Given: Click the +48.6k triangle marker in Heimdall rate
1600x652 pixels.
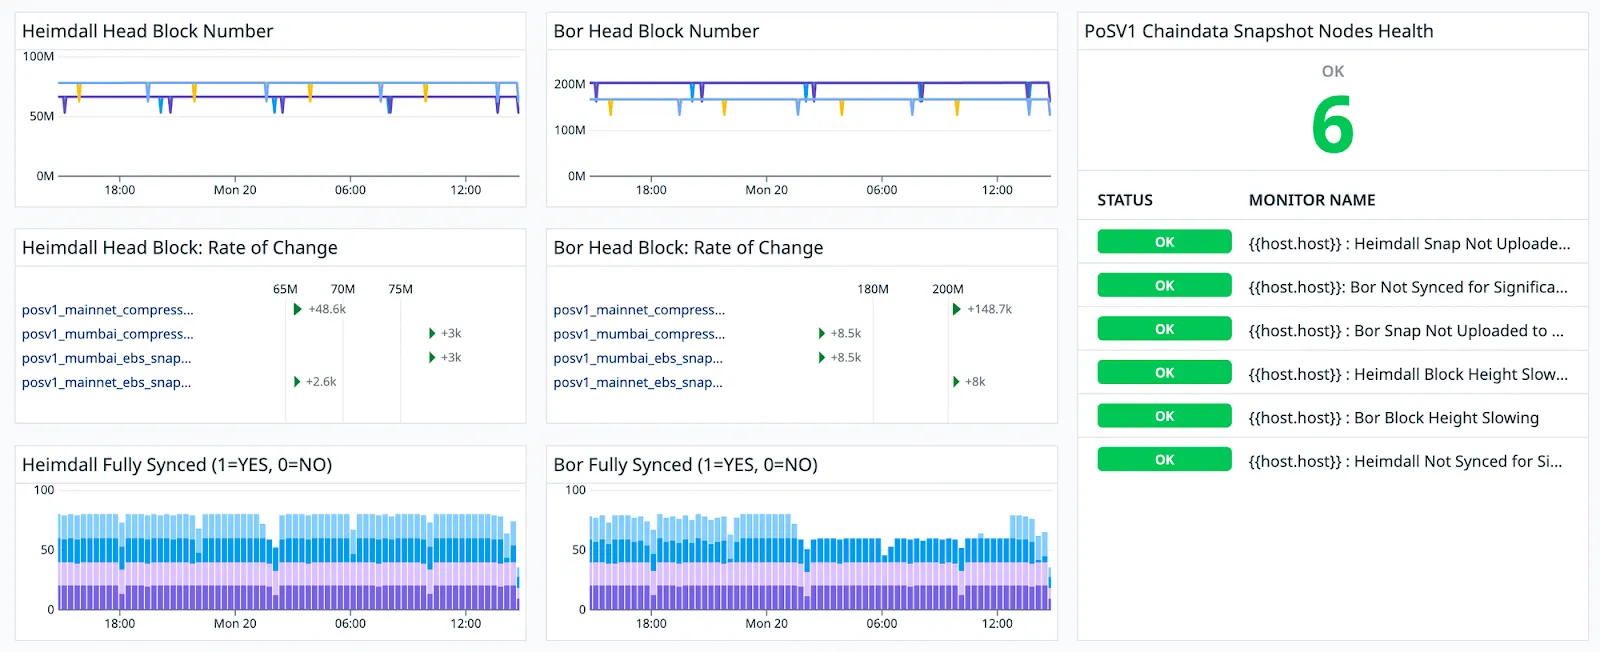Looking at the screenshot, I should click(x=297, y=309).
